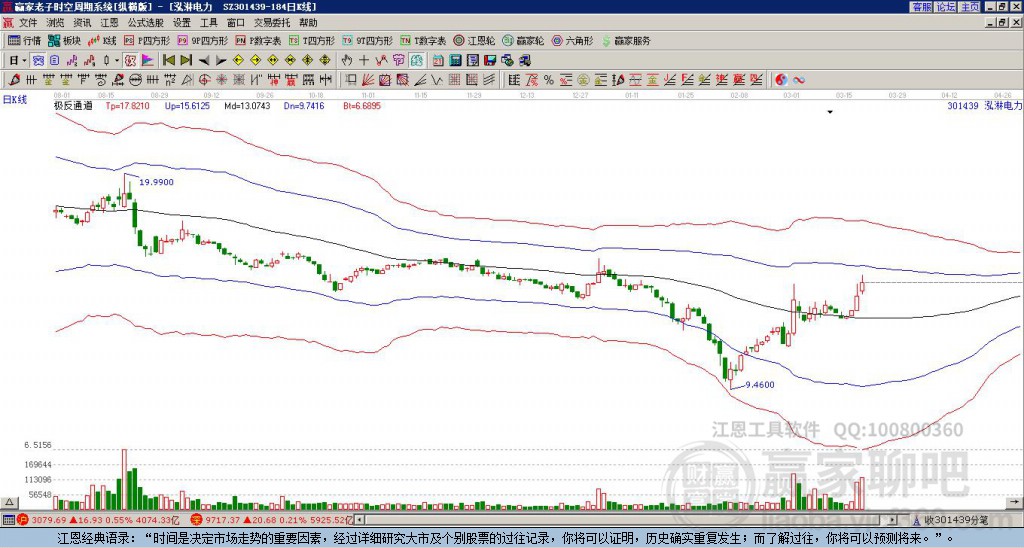Open the 江恩 menu
1024x548 pixels.
[110, 23]
